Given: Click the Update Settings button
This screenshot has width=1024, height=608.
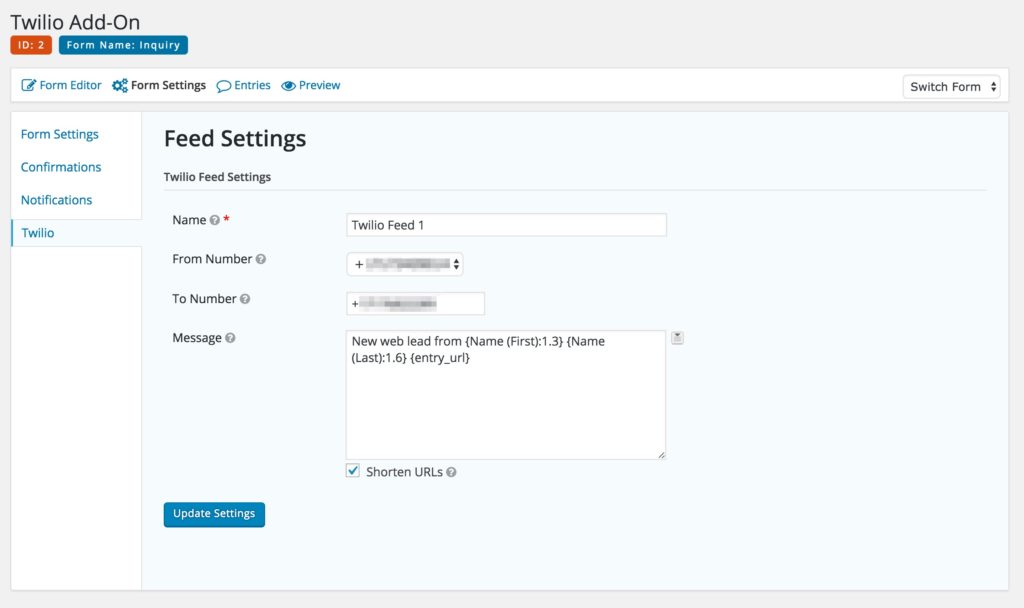Looking at the screenshot, I should (214, 514).
